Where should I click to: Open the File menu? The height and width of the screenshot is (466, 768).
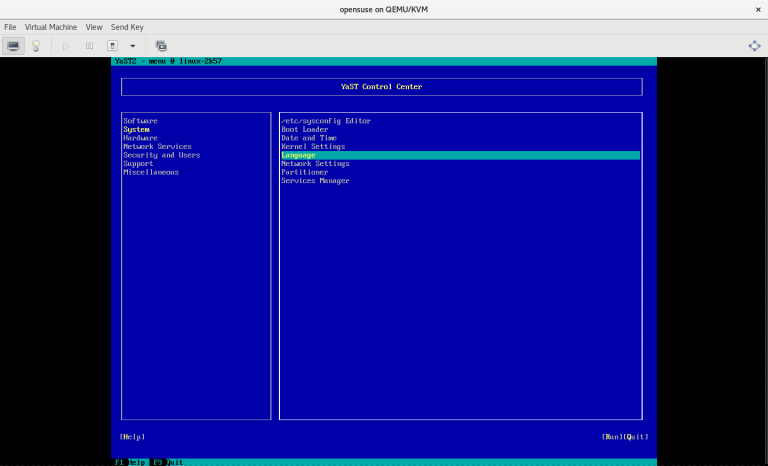coord(10,27)
